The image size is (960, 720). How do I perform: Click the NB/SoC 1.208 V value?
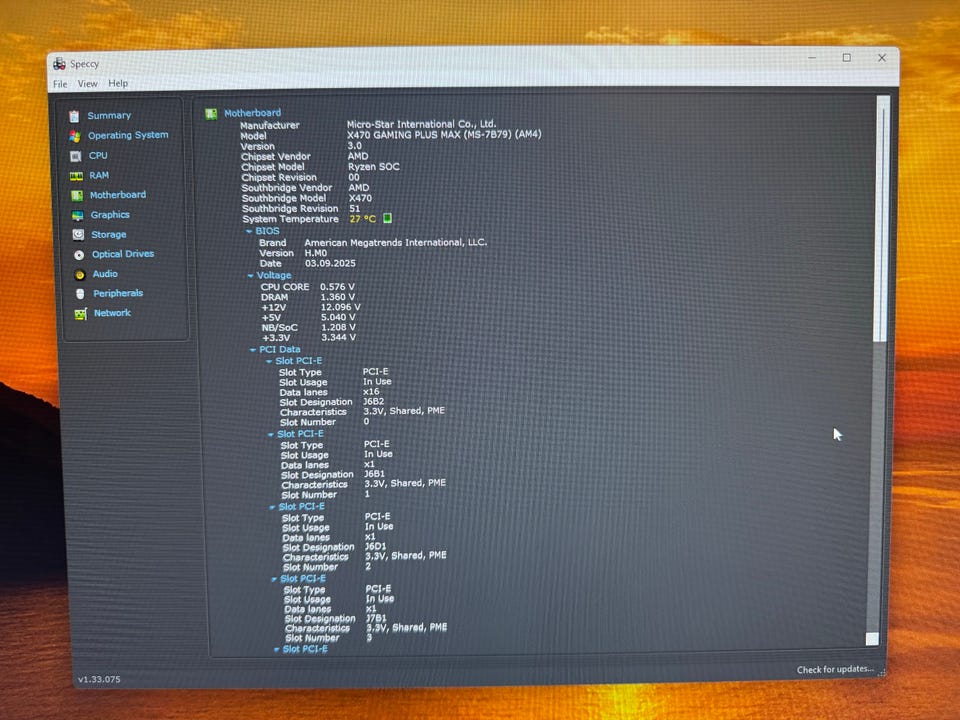[339, 328]
